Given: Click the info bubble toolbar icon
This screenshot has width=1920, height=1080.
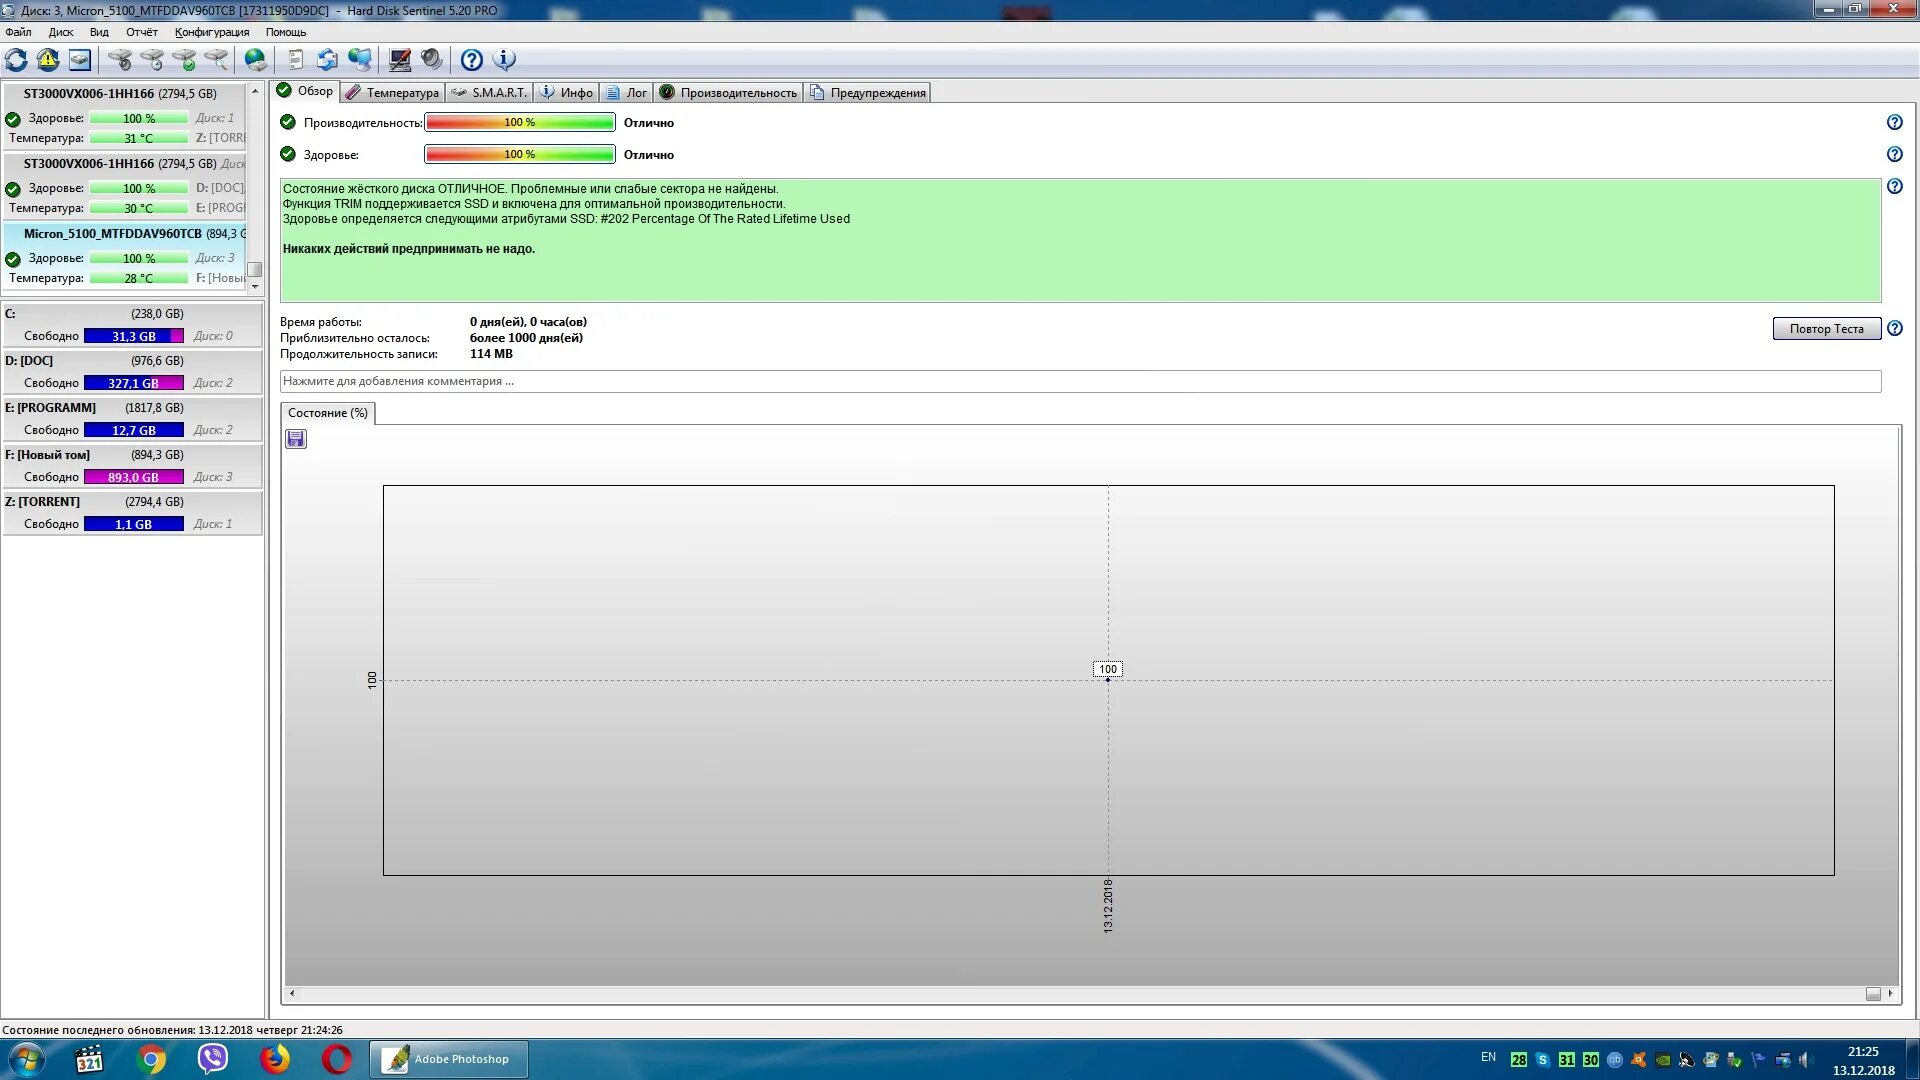Looking at the screenshot, I should coord(505,60).
